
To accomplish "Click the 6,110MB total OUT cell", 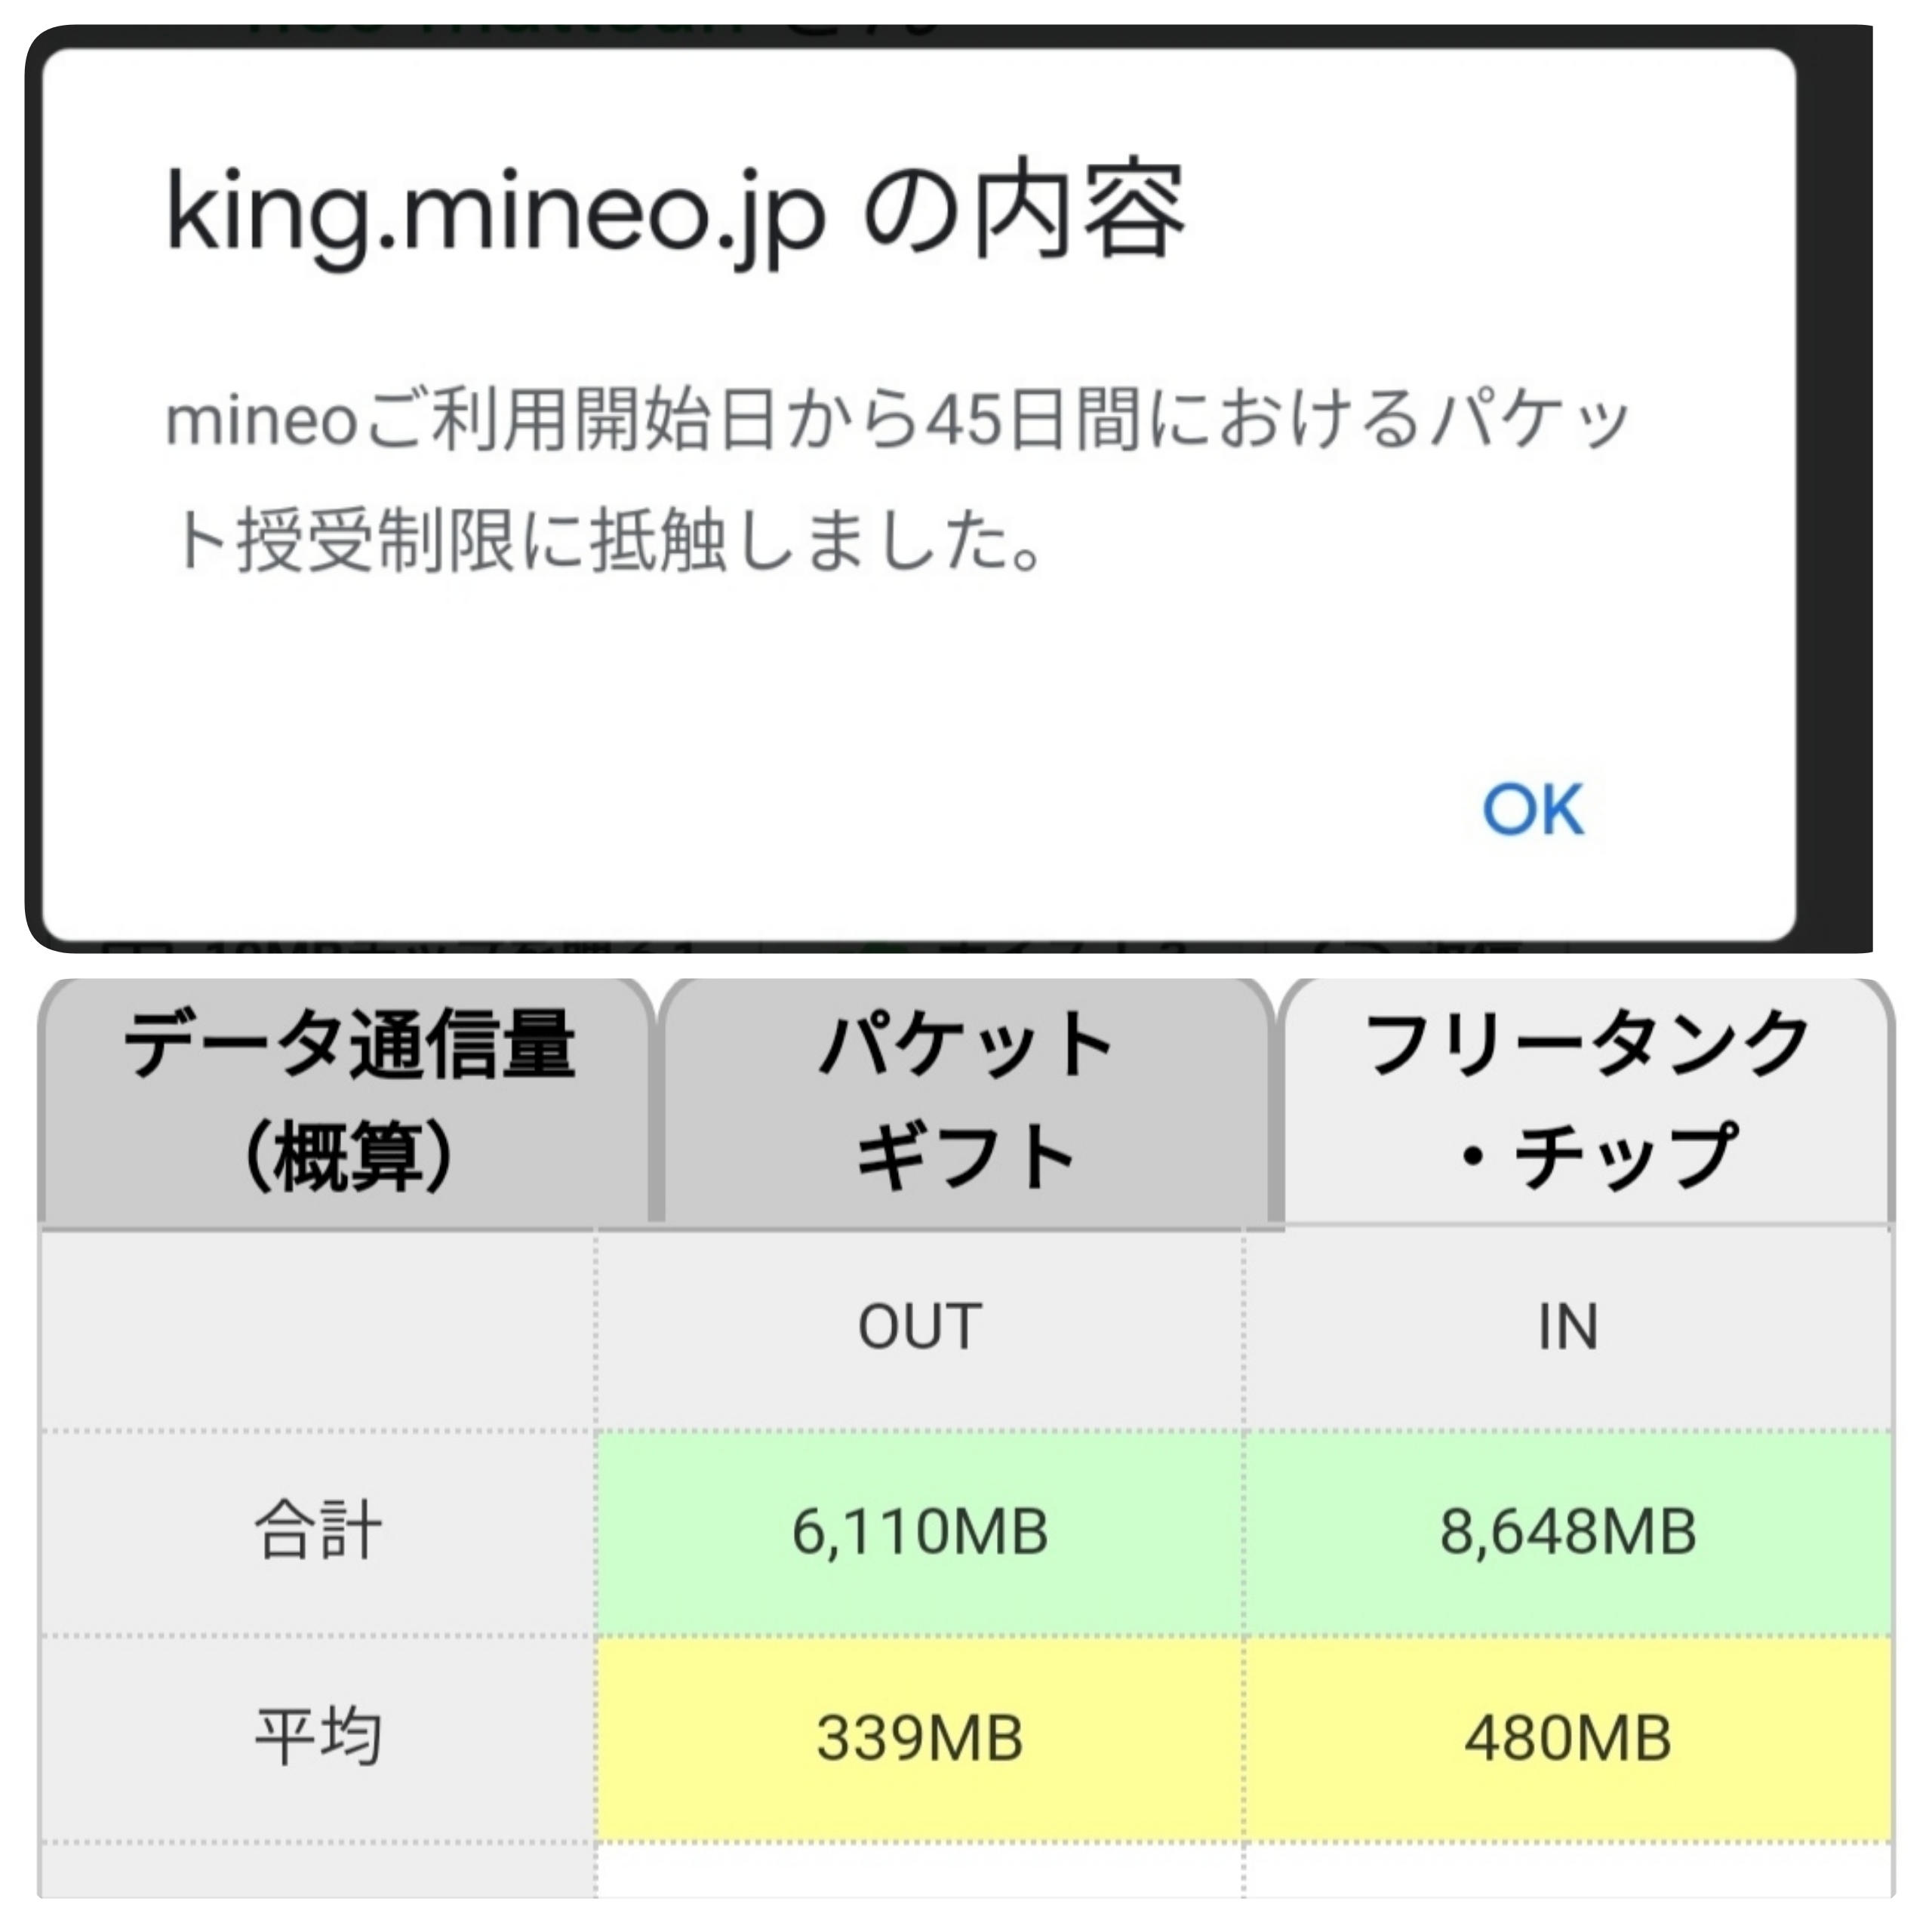I will (x=920, y=1532).
